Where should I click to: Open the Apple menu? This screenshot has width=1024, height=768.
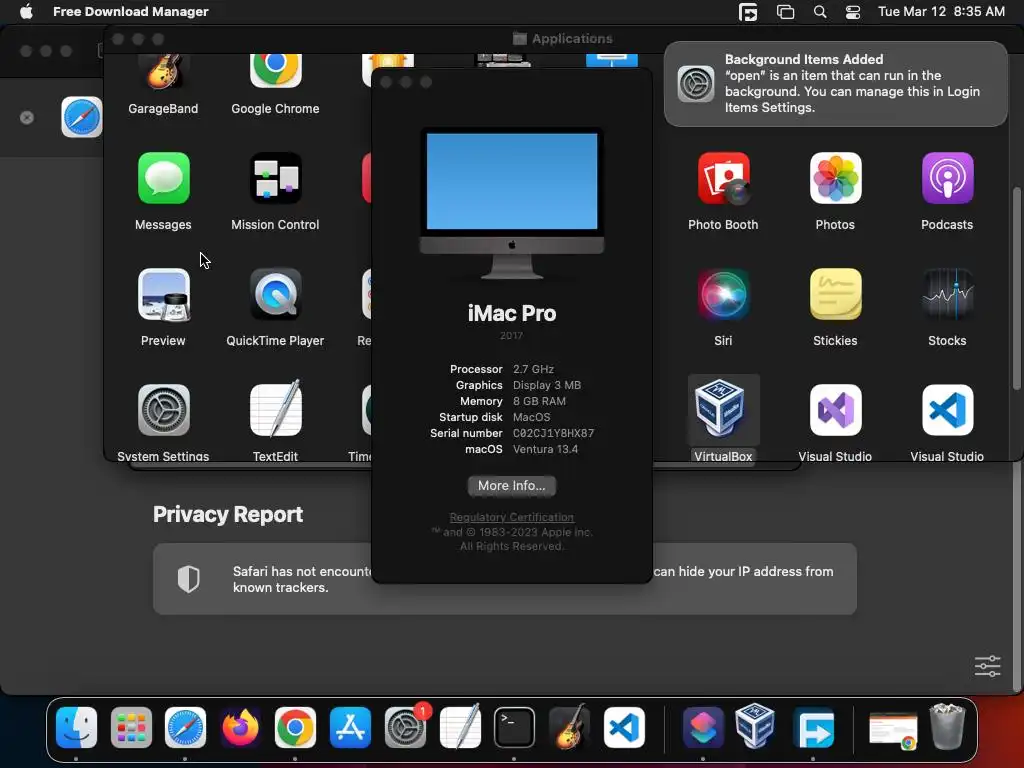26,12
